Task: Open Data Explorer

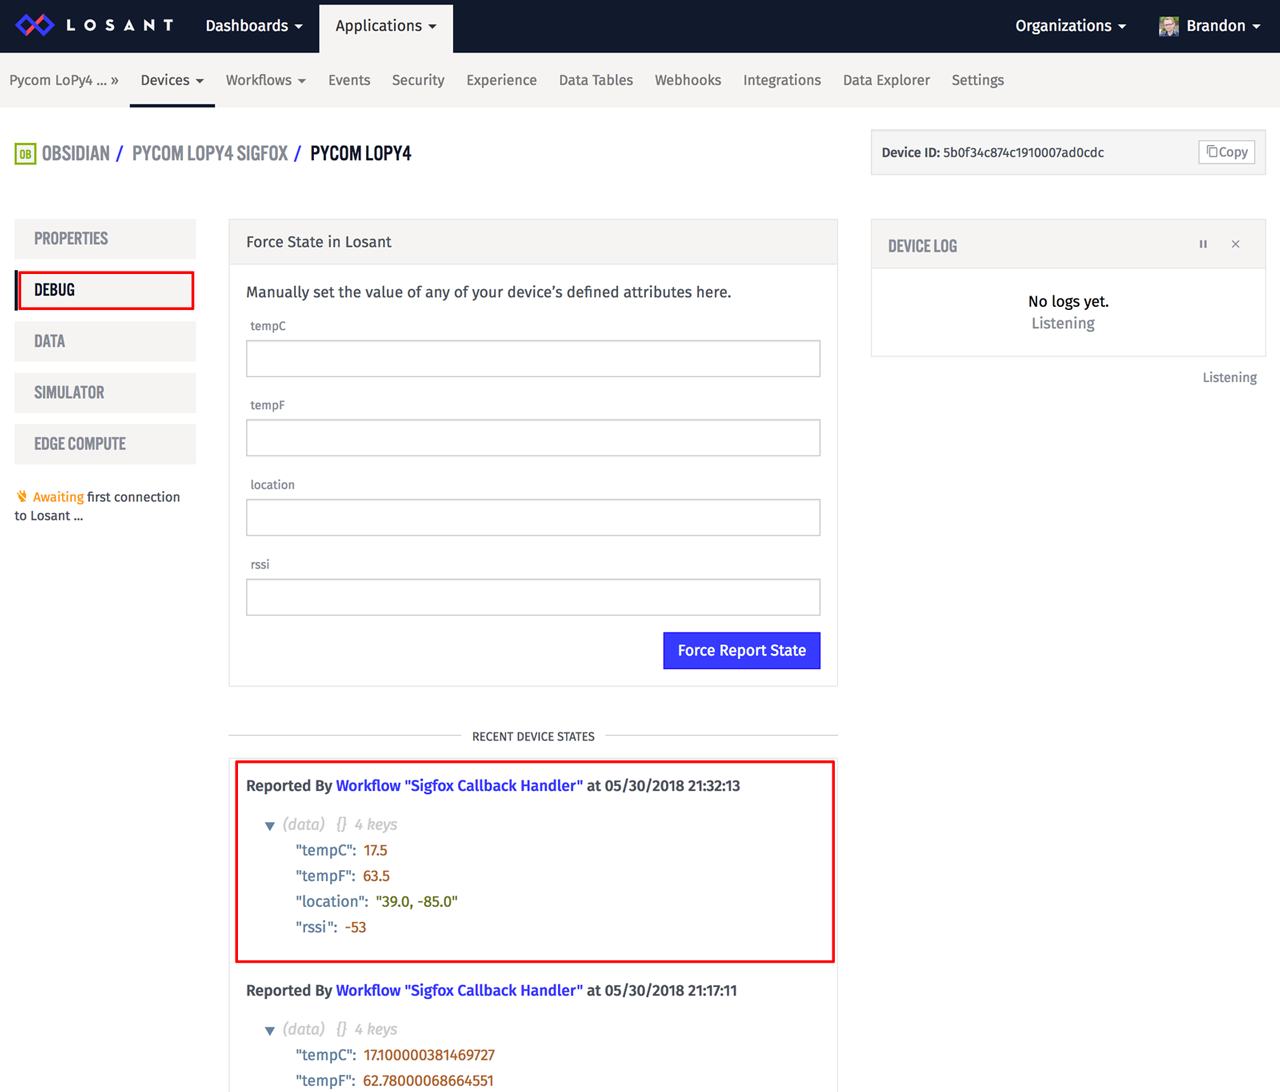Action: pyautogui.click(x=886, y=80)
